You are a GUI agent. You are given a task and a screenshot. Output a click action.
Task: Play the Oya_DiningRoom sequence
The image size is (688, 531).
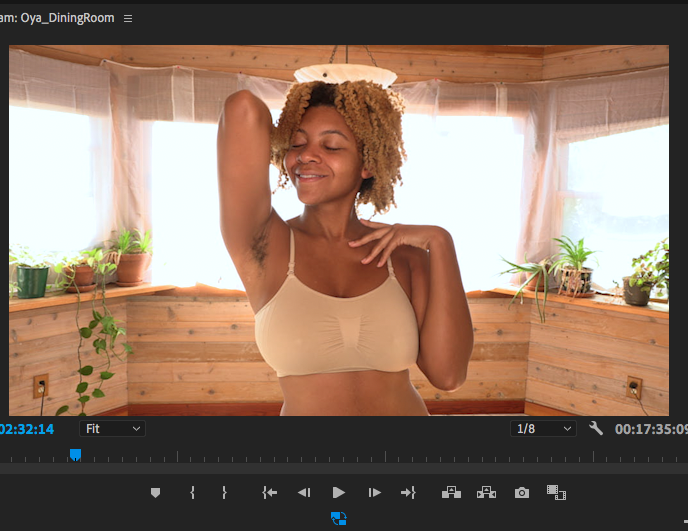338,493
